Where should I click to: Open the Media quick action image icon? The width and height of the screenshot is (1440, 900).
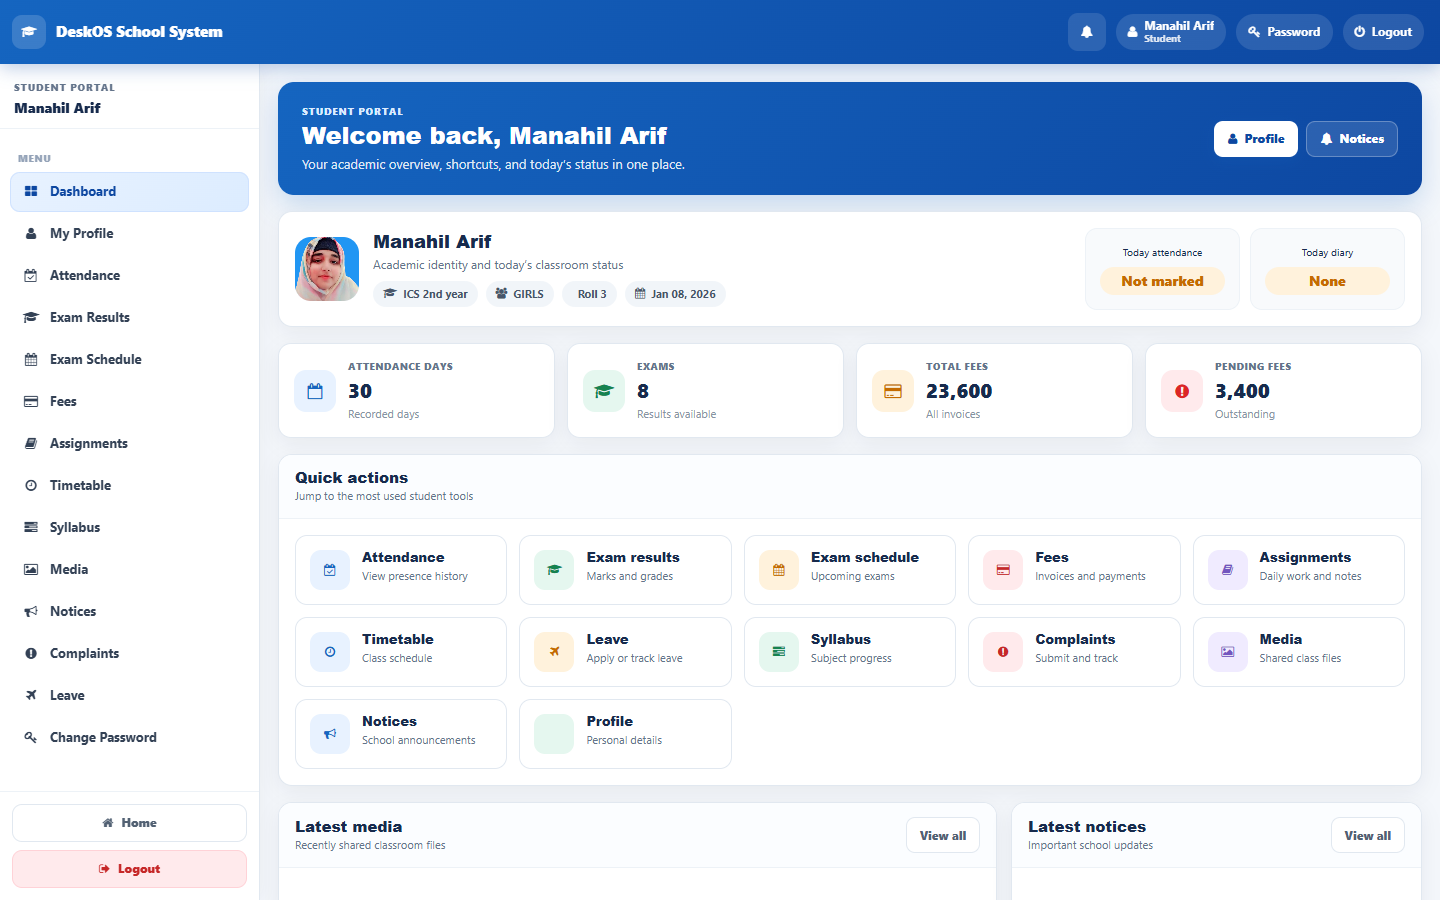pos(1228,652)
